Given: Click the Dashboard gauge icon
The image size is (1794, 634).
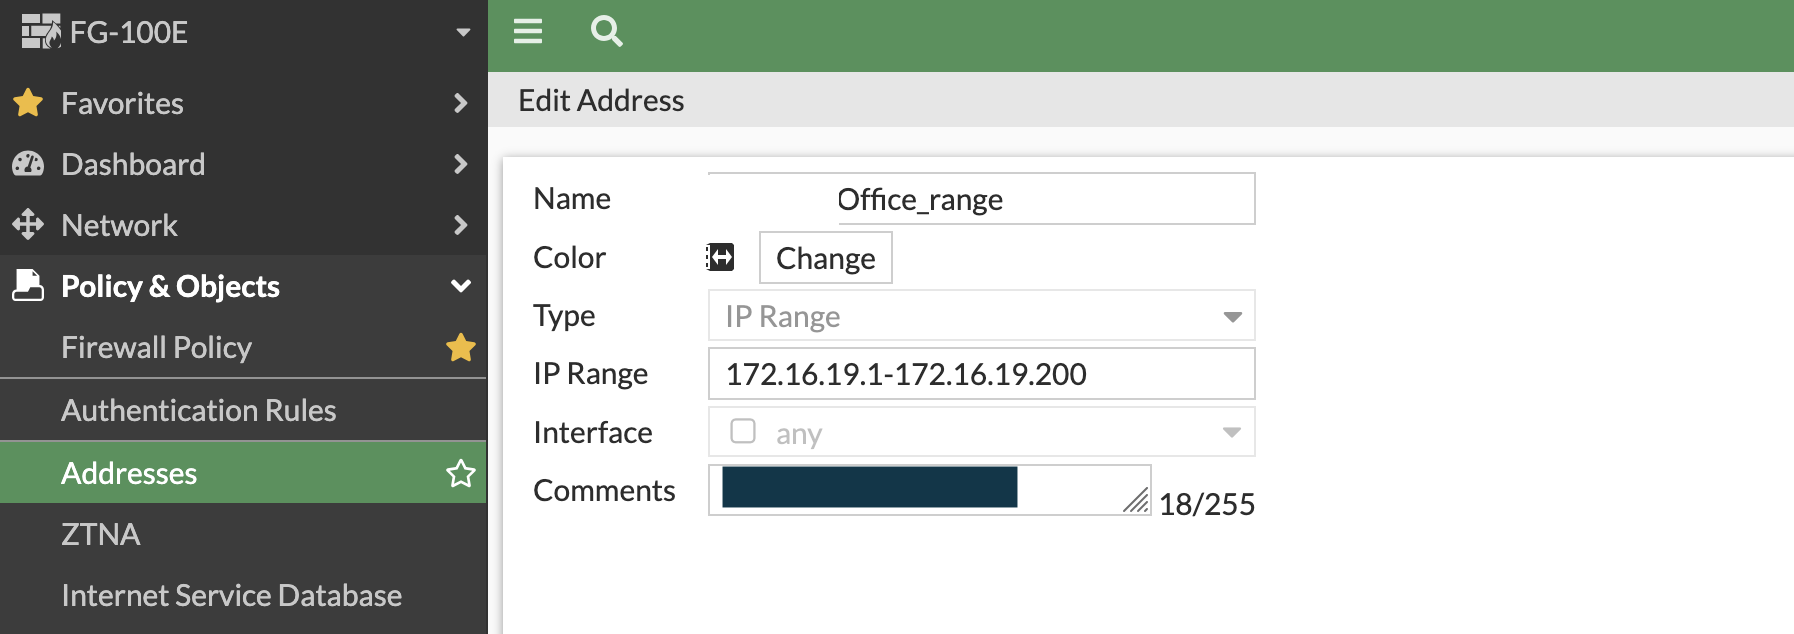Looking at the screenshot, I should click(x=28, y=164).
